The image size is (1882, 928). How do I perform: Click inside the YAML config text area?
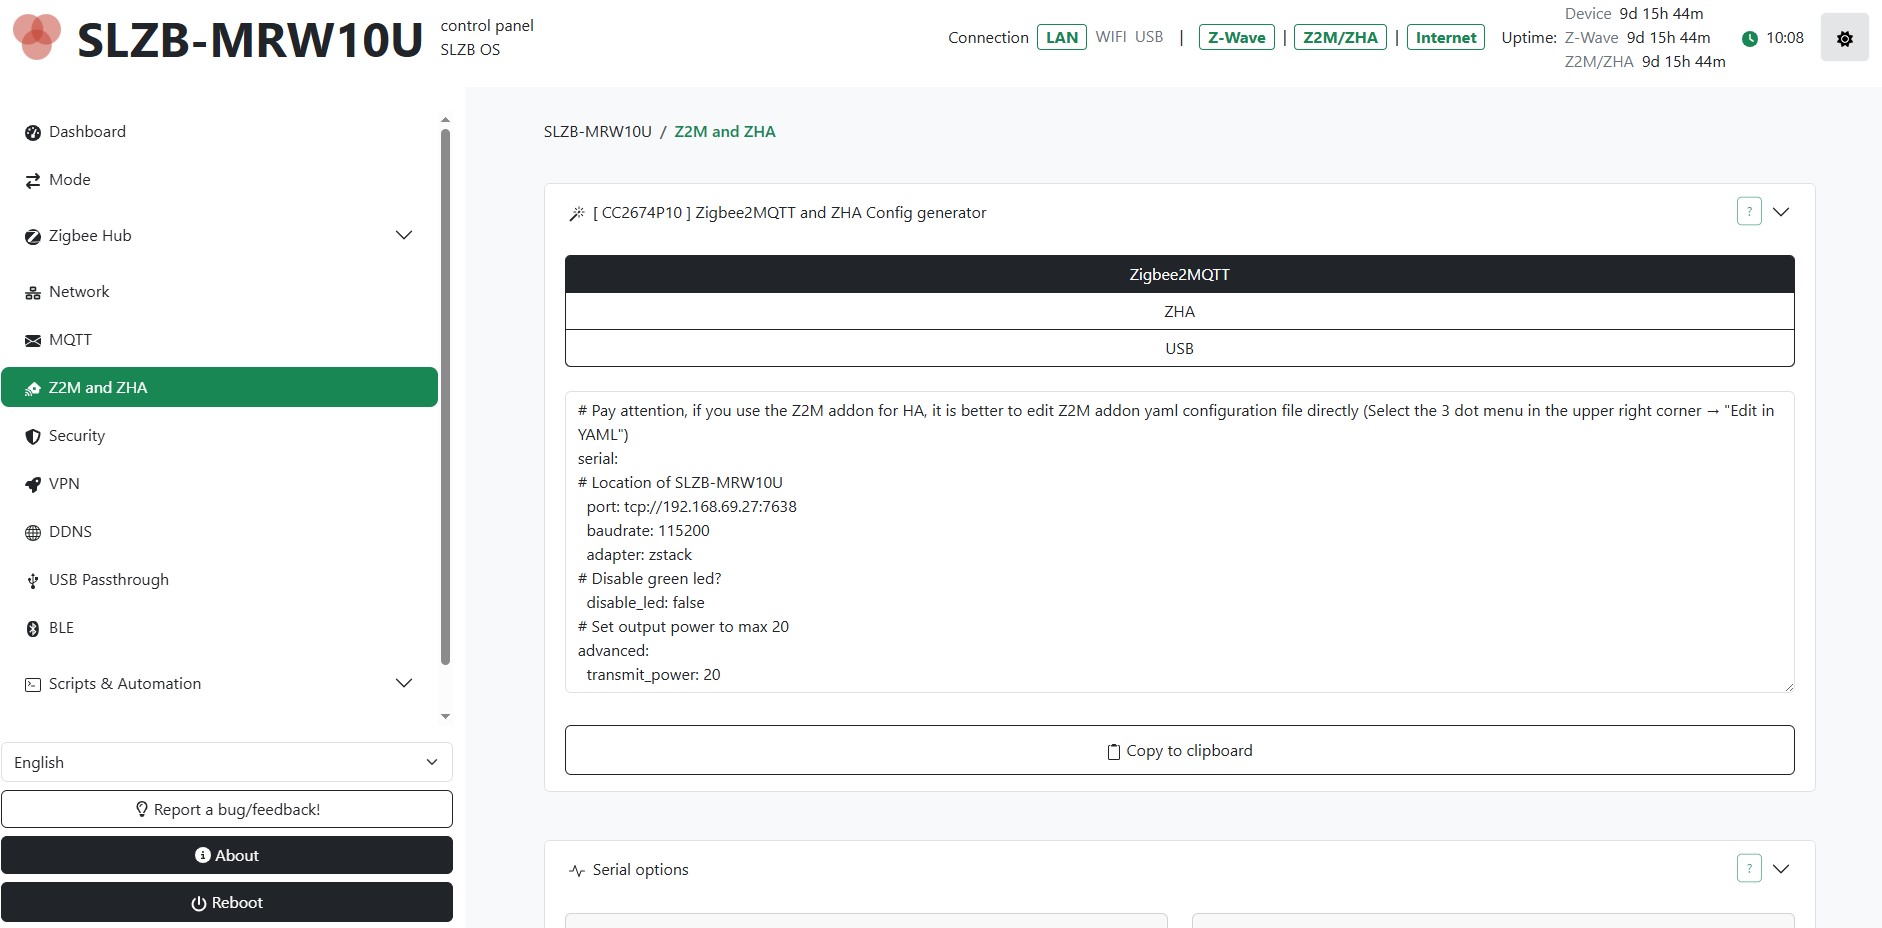click(1180, 542)
